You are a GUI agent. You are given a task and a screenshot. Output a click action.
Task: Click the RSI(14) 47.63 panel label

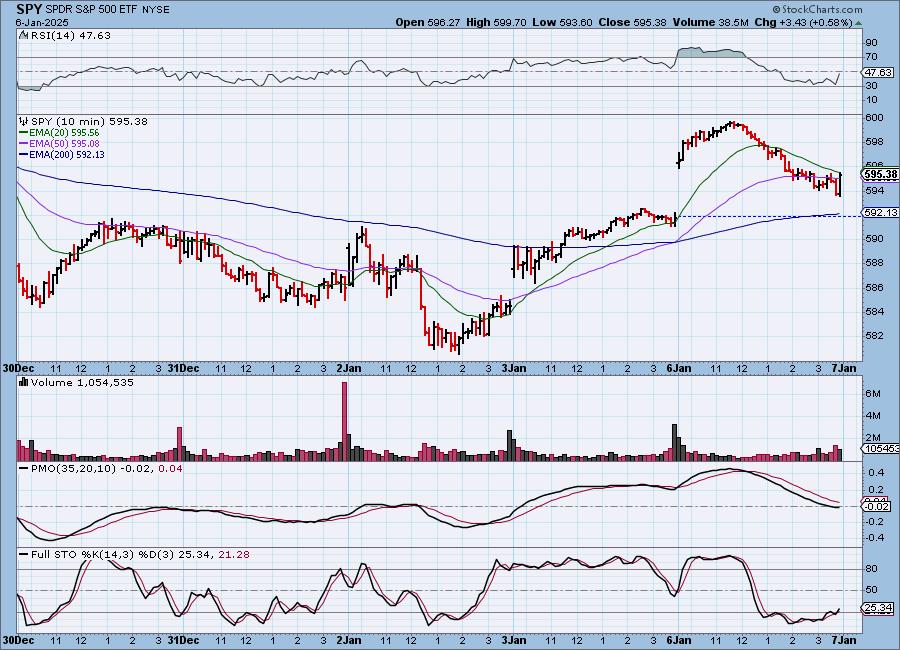point(70,35)
